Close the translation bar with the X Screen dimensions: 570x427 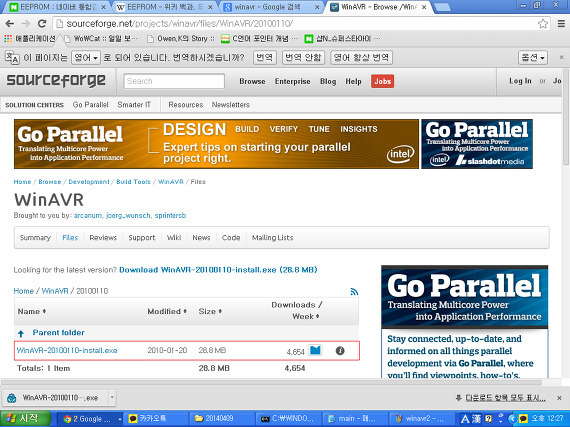tap(561, 57)
